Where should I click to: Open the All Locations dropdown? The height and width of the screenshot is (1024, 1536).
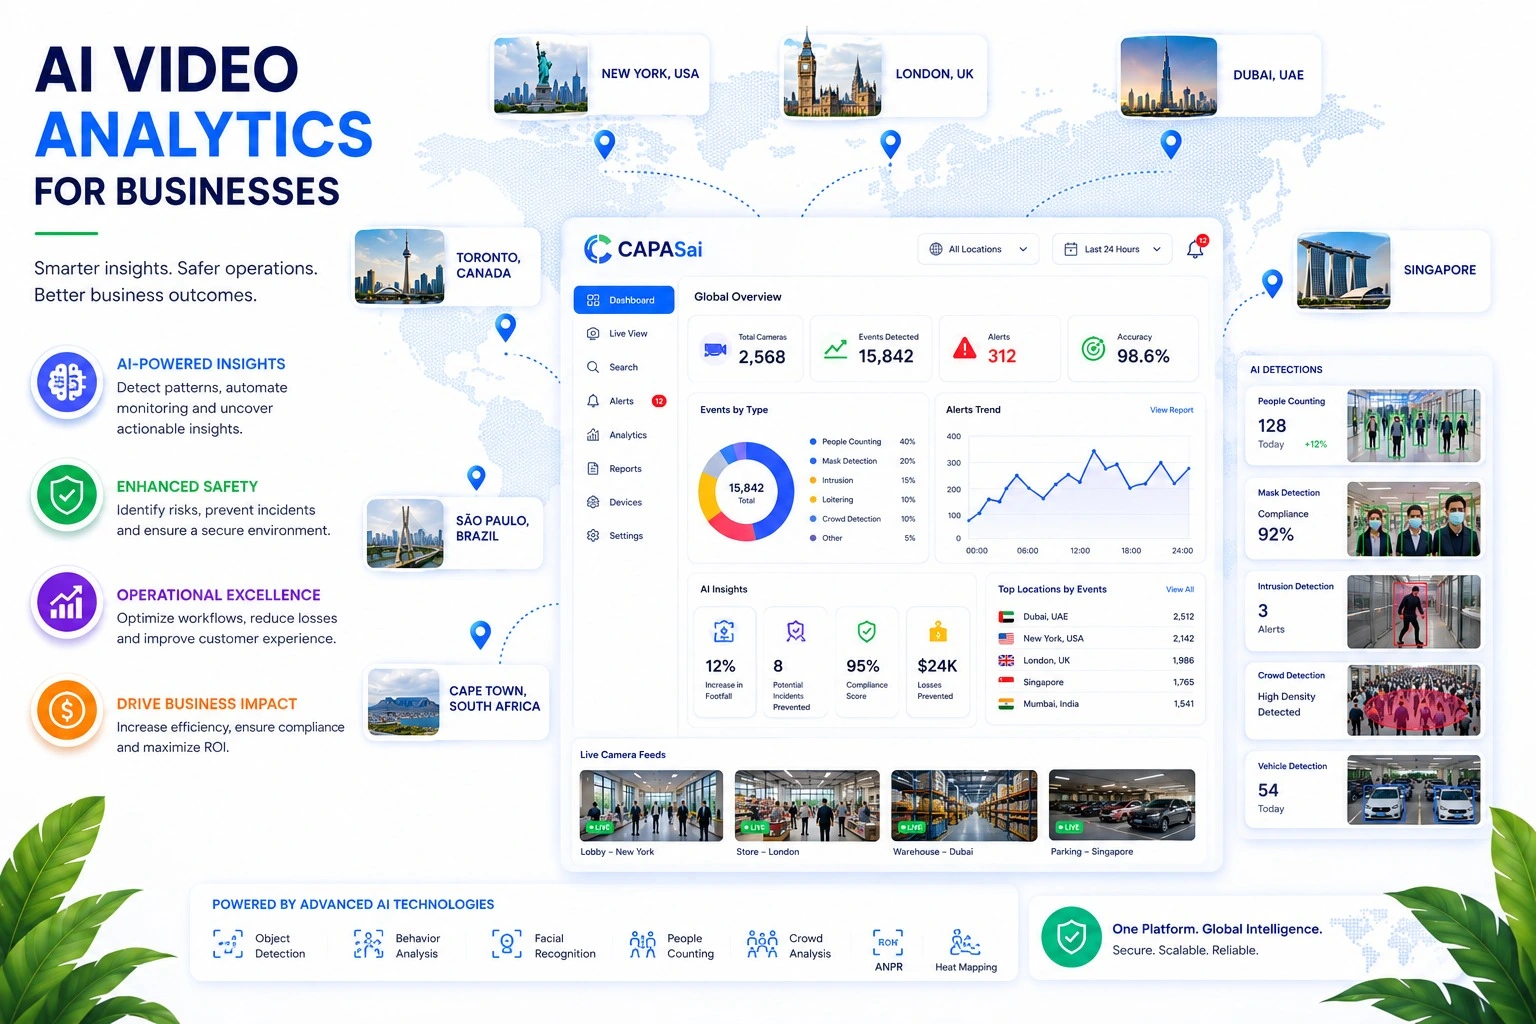coord(978,249)
